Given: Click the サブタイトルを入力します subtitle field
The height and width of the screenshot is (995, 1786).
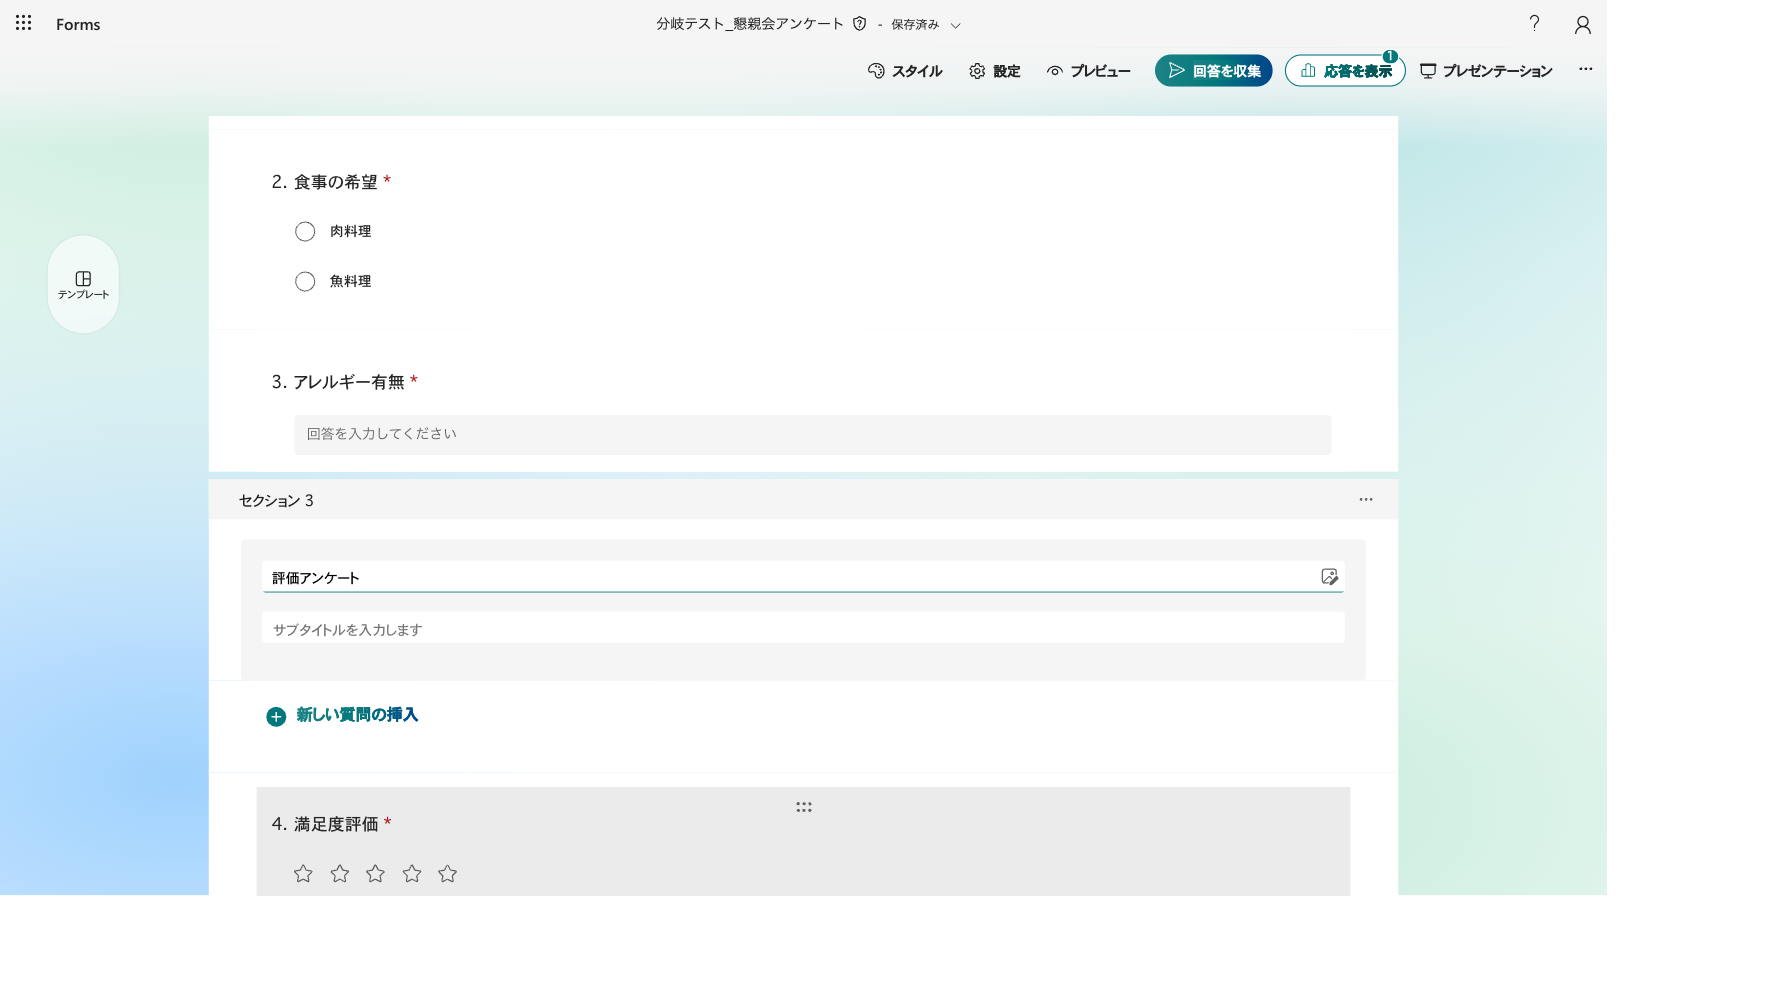Looking at the screenshot, I should (x=803, y=629).
